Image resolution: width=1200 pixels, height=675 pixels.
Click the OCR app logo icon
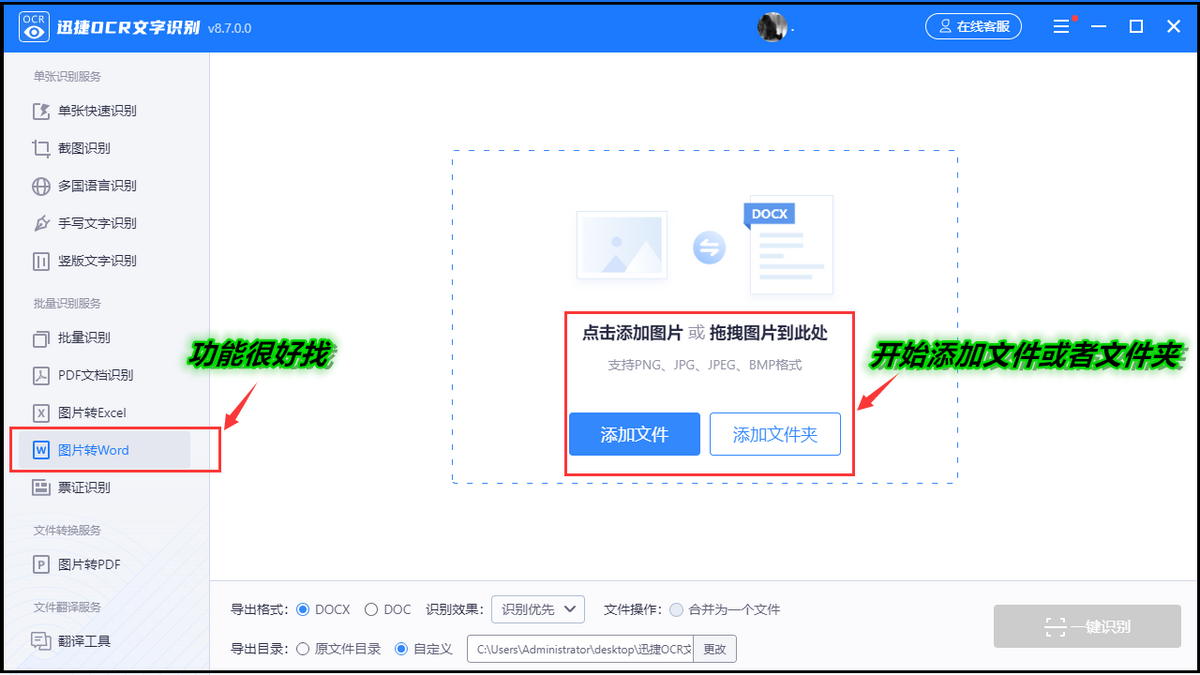click(x=35, y=27)
